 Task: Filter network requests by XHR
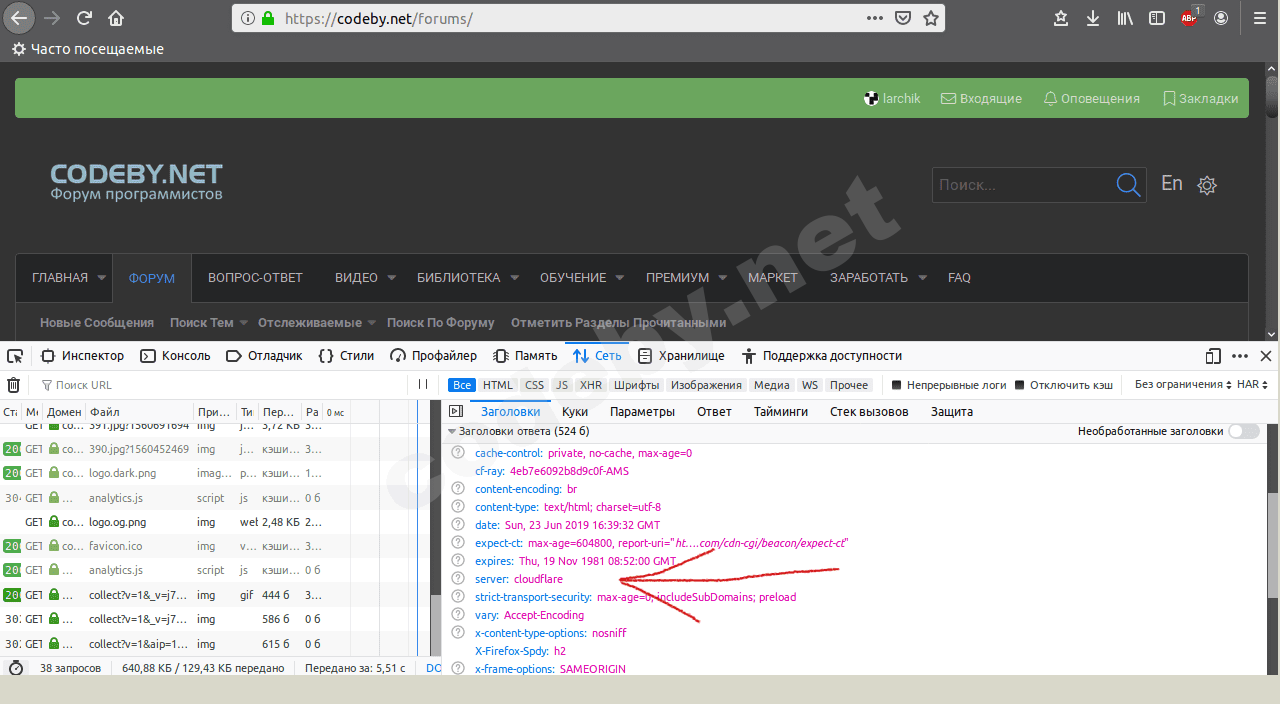[x=591, y=385]
